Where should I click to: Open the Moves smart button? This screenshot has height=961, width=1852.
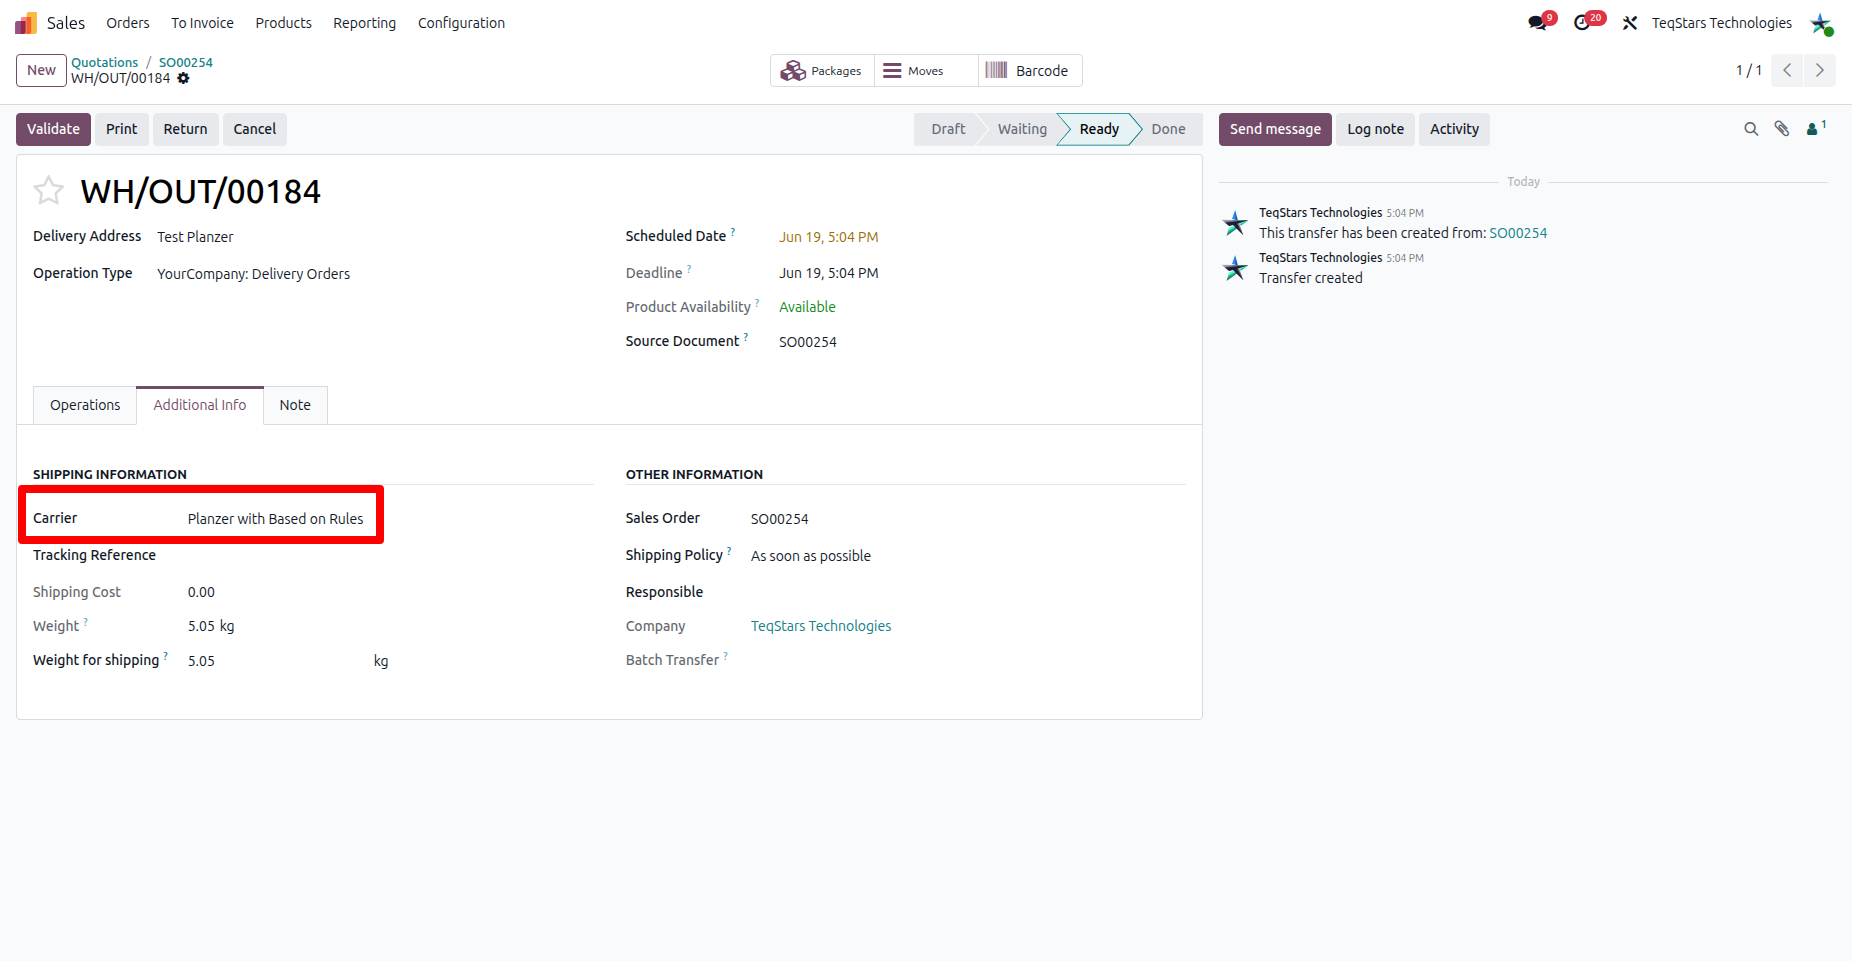coord(926,71)
